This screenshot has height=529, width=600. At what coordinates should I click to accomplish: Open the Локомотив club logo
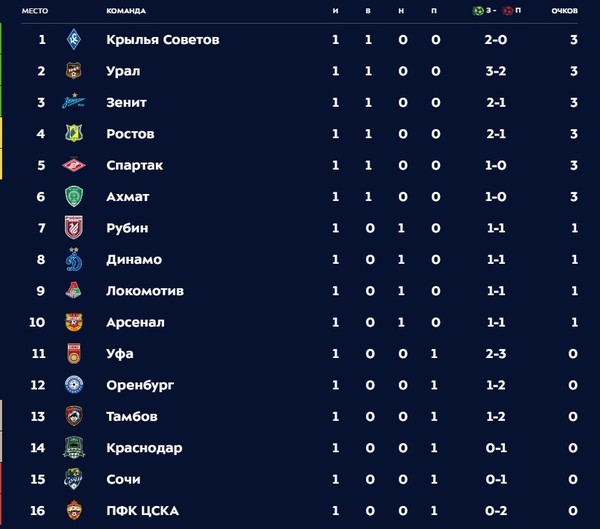(x=74, y=291)
